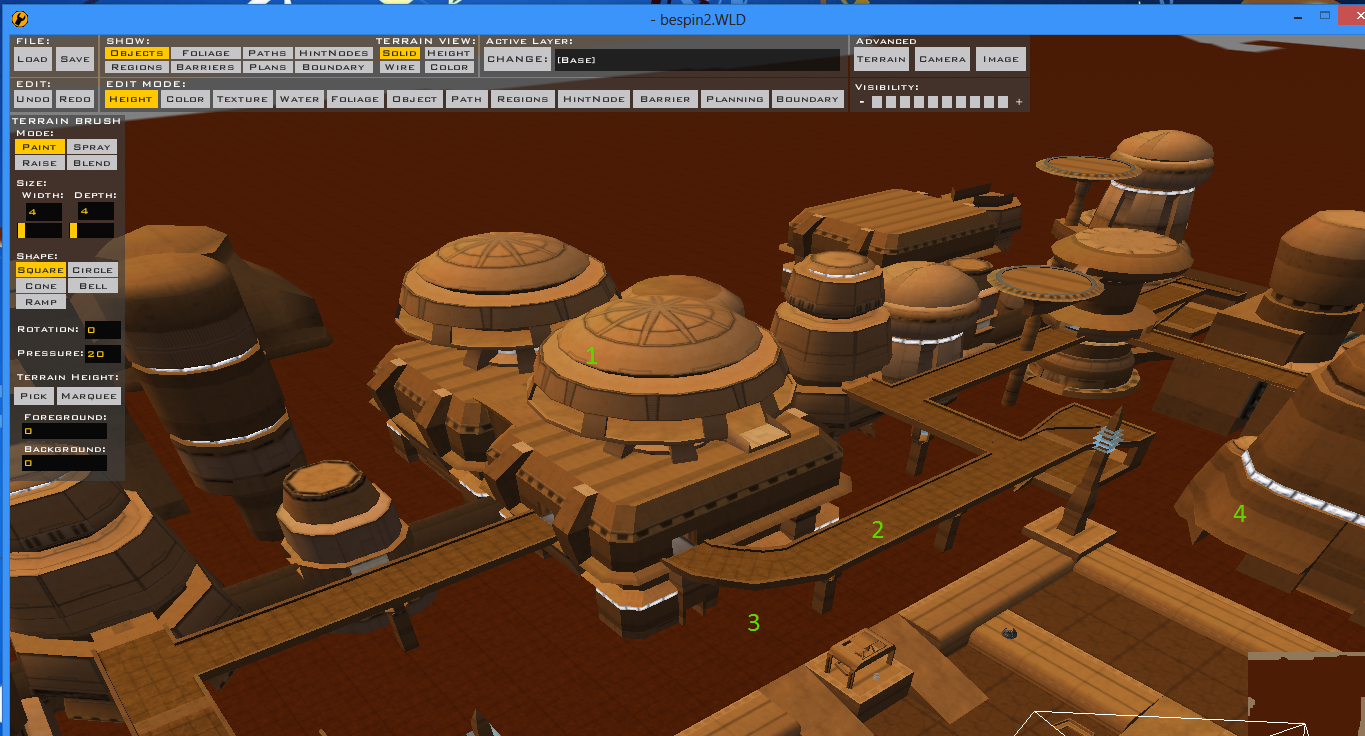Select Spray brush mode
The width and height of the screenshot is (1365, 736).
click(92, 147)
